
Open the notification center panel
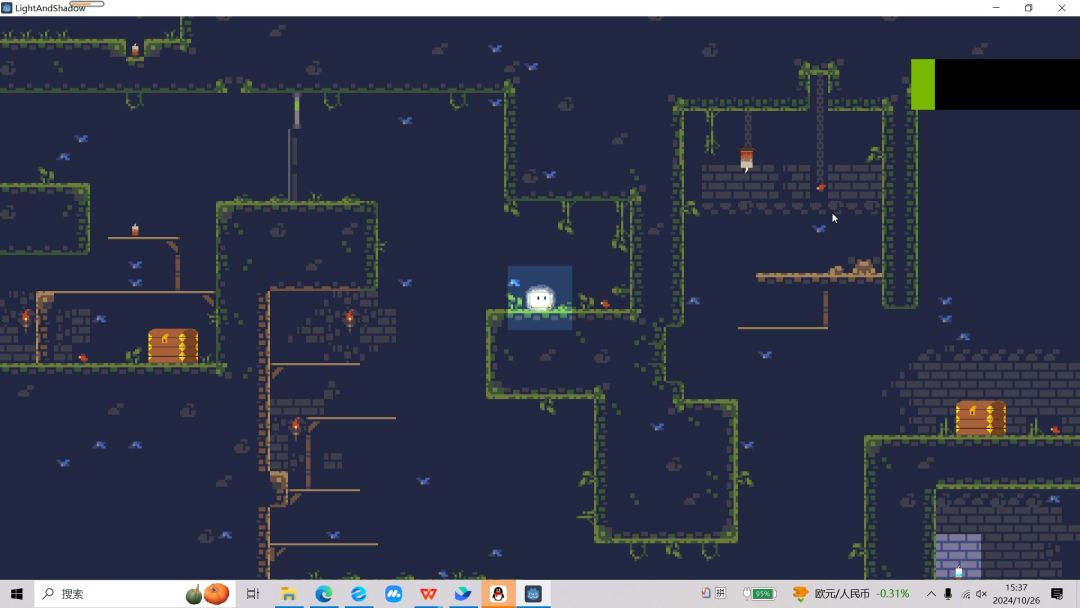point(1057,594)
